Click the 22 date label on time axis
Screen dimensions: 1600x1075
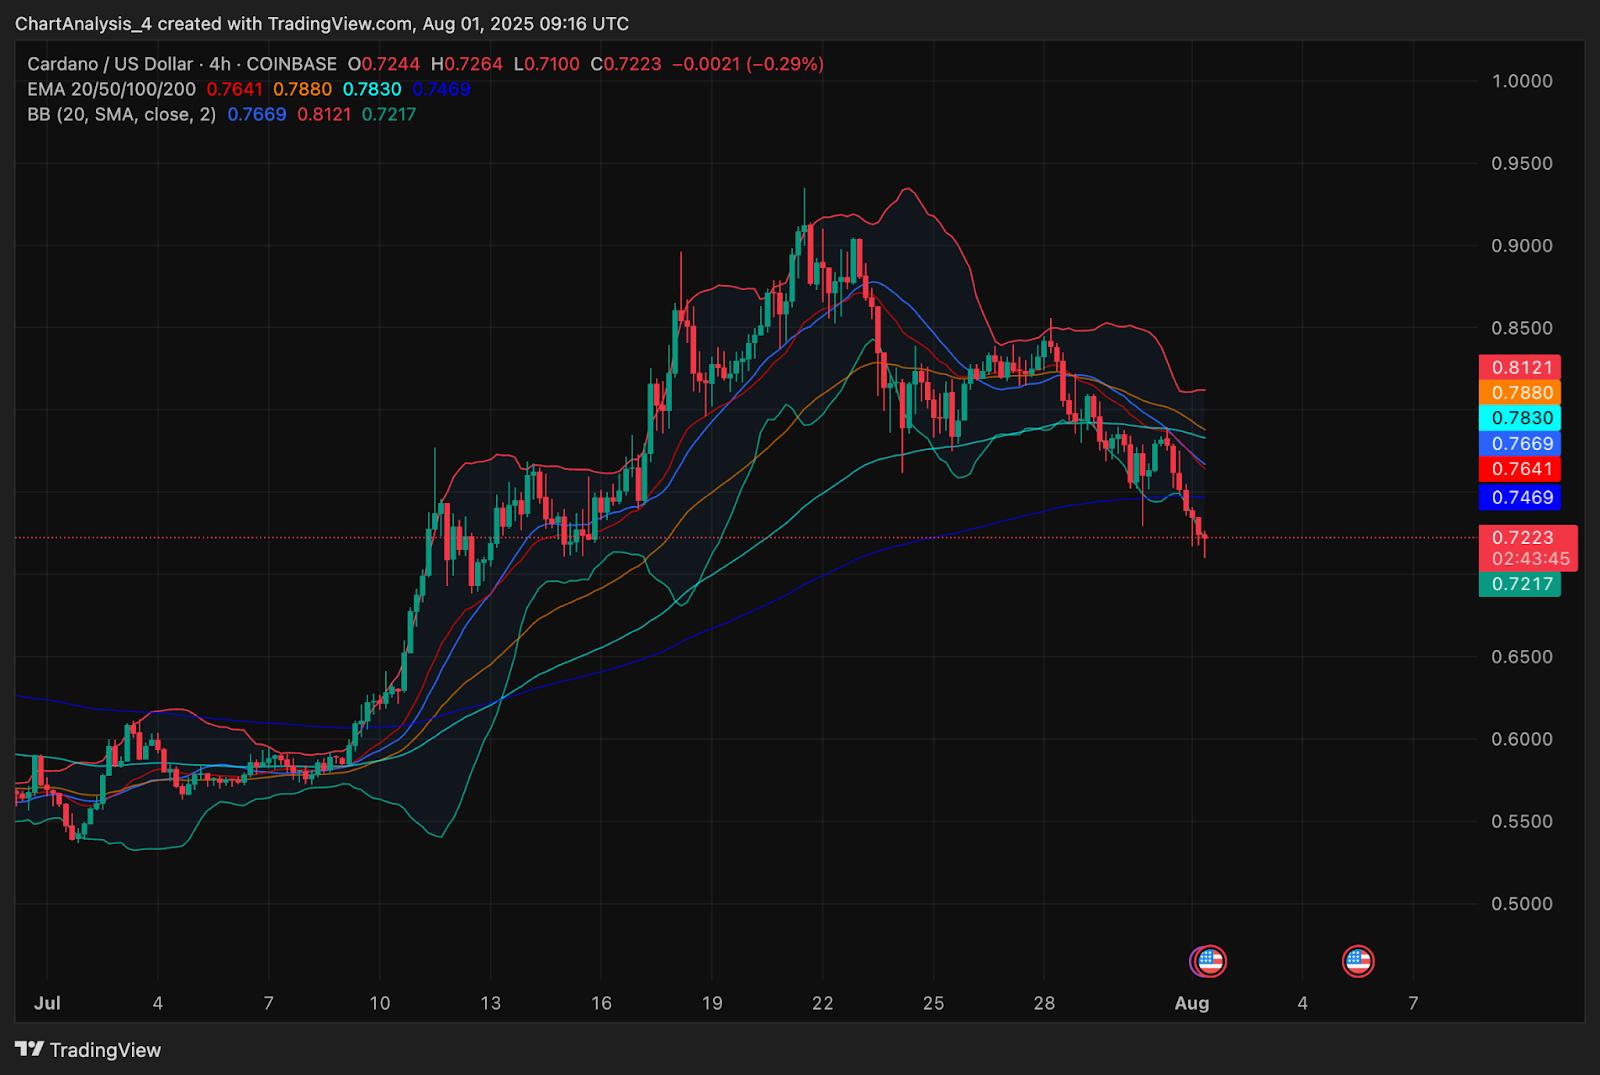(822, 1003)
